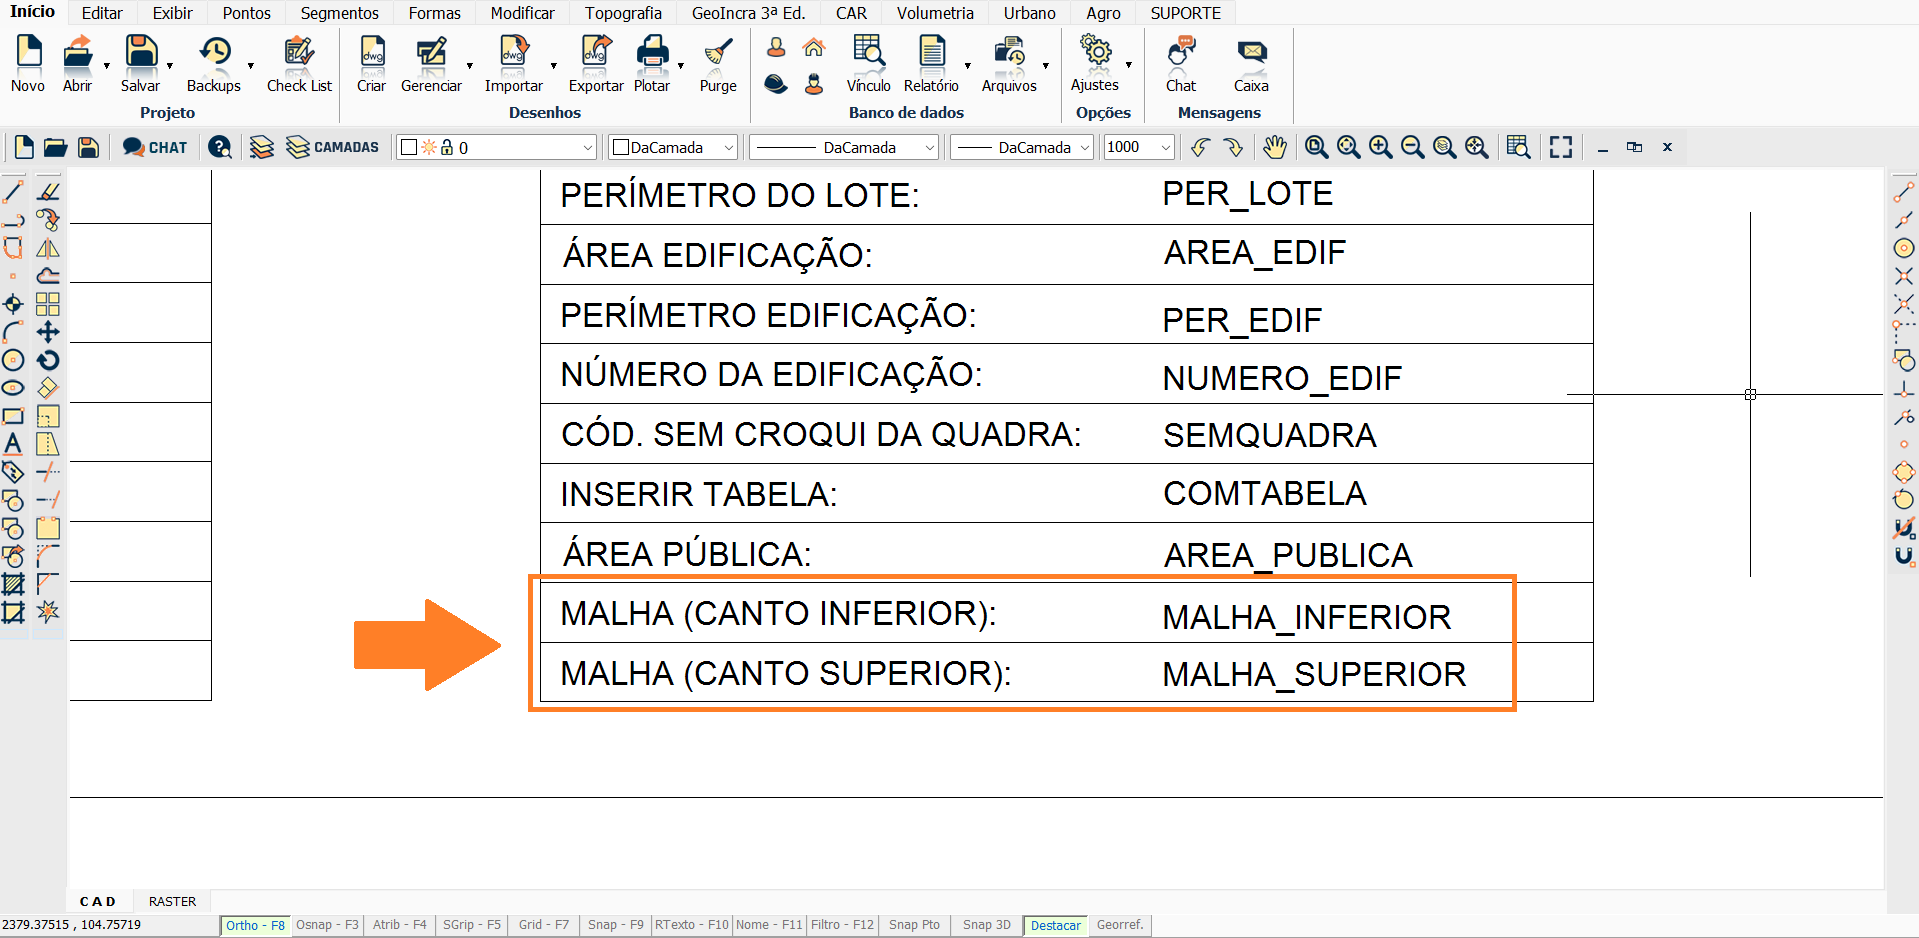Click the Purge drawing icon
The image size is (1919, 938).
click(717, 64)
